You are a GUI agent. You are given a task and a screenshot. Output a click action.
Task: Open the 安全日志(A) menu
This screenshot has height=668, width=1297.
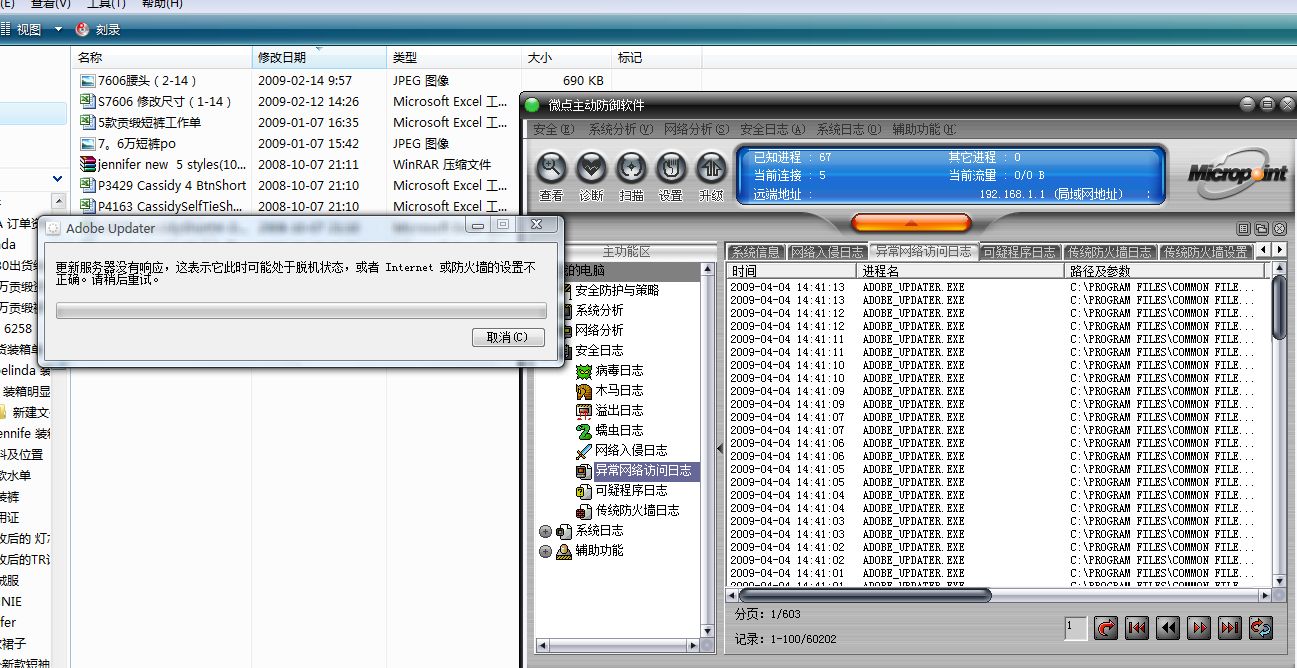(772, 130)
